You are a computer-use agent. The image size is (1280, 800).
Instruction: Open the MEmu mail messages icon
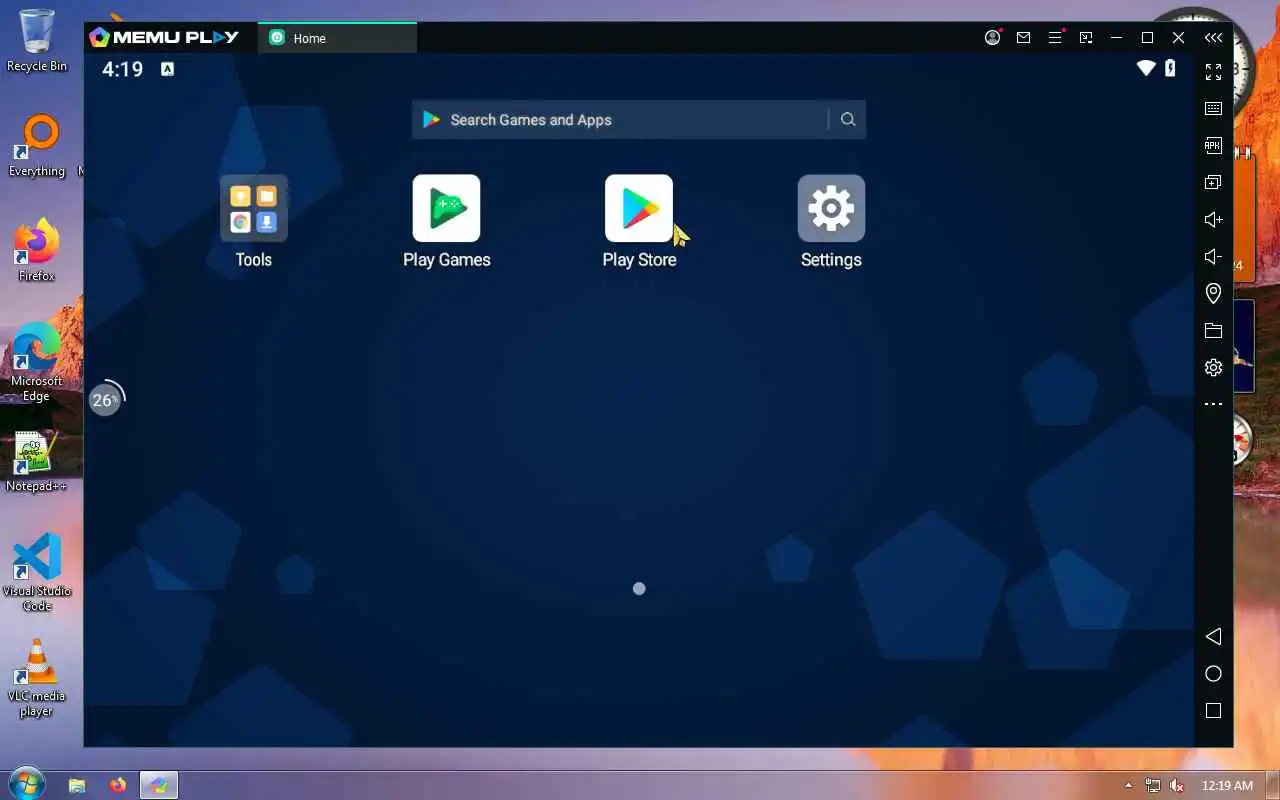1023,38
